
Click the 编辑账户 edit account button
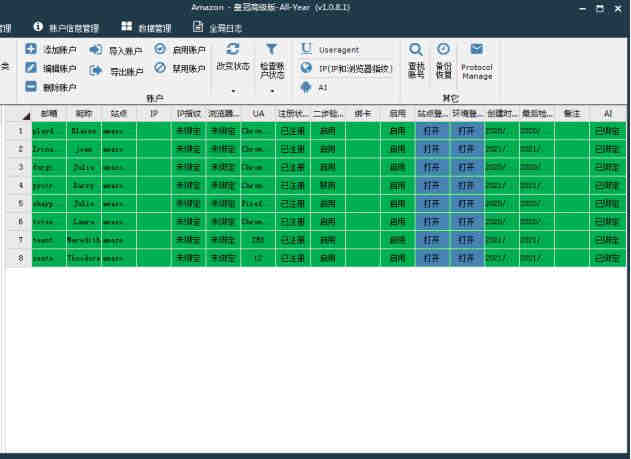pyautogui.click(x=51, y=68)
